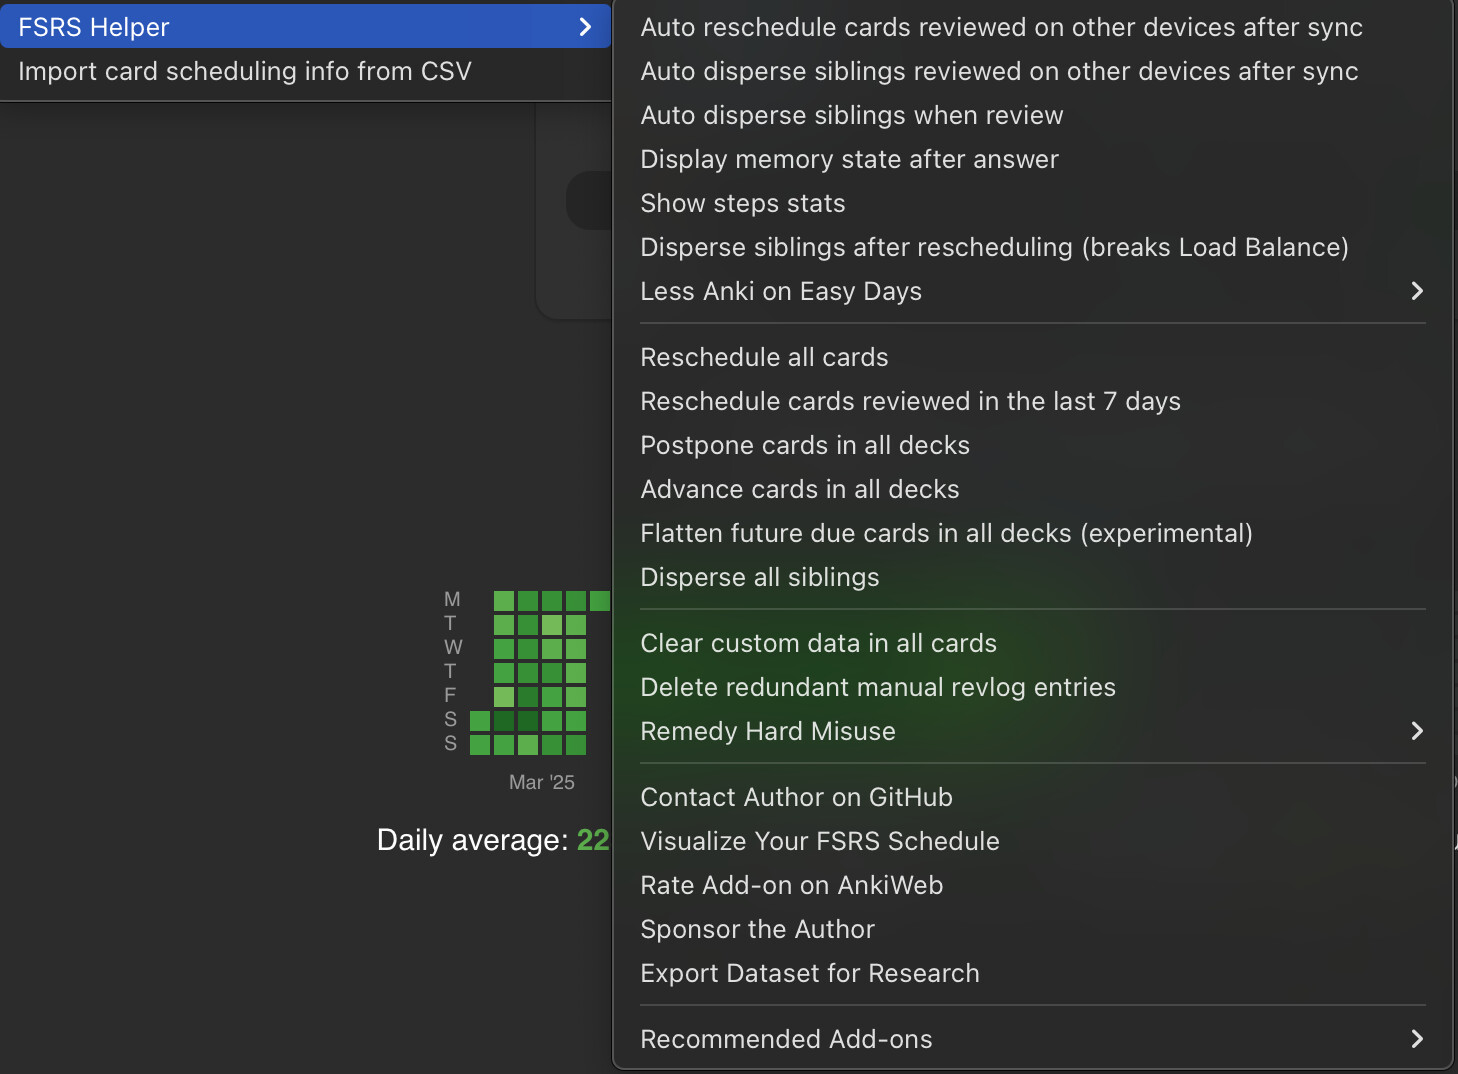
Task: Click Export Dataset for Research
Action: 1032,973
